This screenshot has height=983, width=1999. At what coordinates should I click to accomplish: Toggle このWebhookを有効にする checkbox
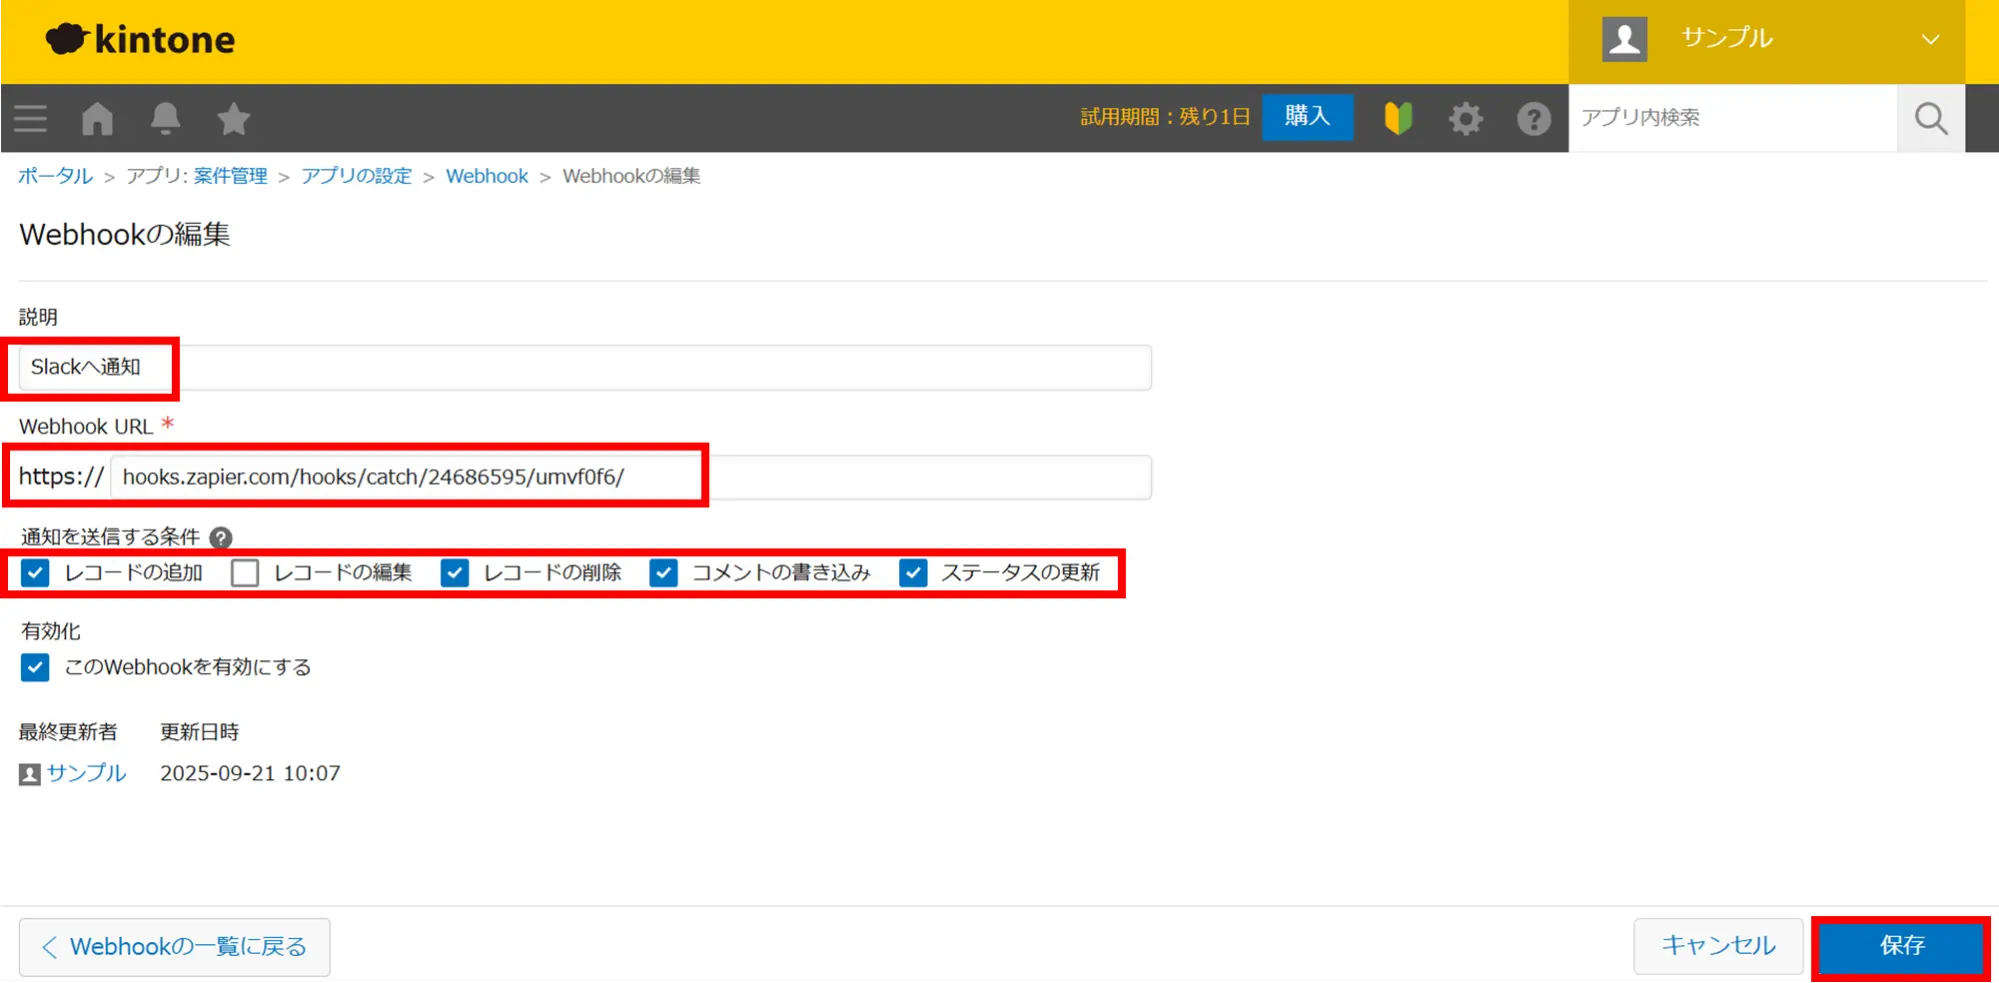tap(35, 667)
